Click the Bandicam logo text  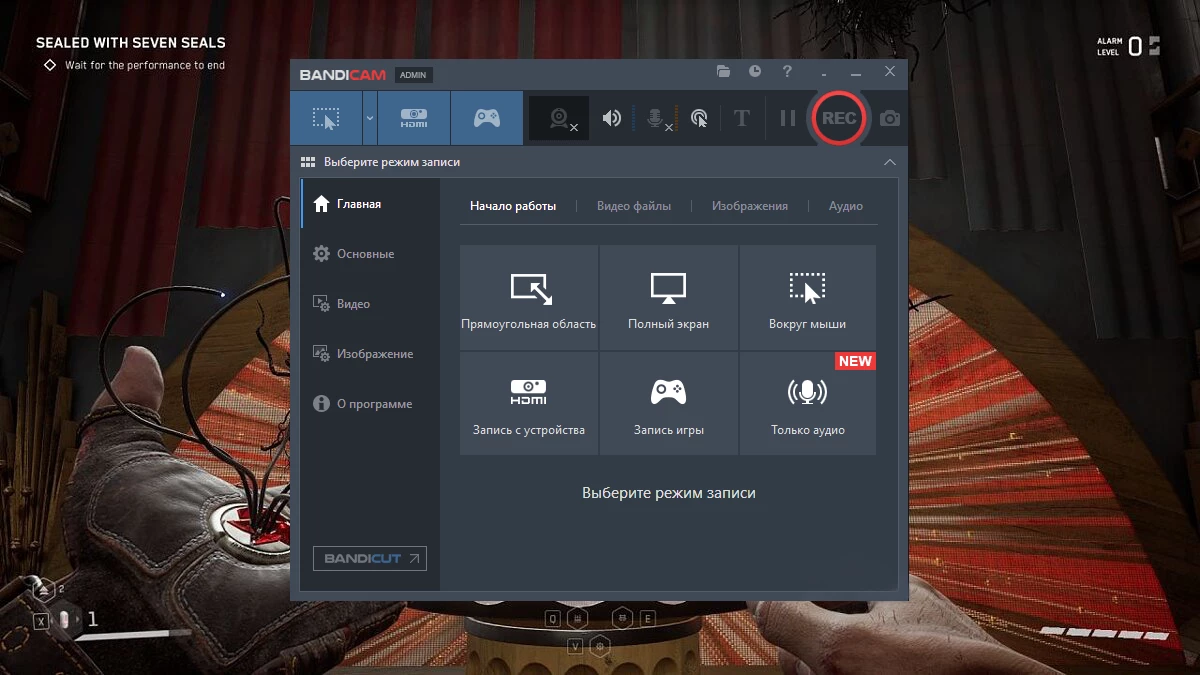(343, 75)
